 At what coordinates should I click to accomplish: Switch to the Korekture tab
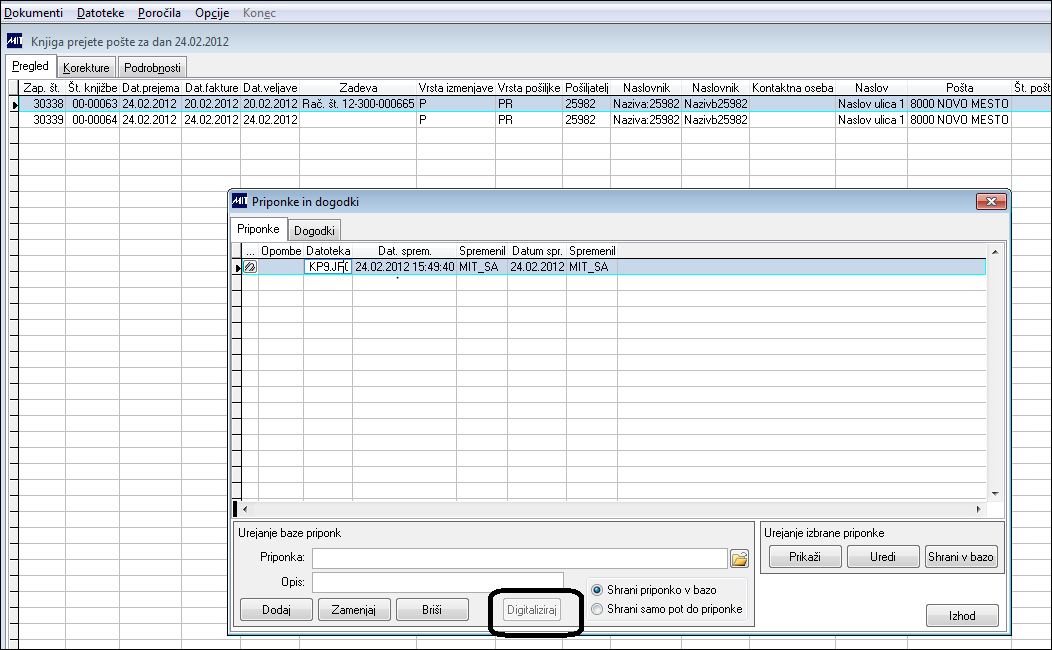click(x=86, y=68)
